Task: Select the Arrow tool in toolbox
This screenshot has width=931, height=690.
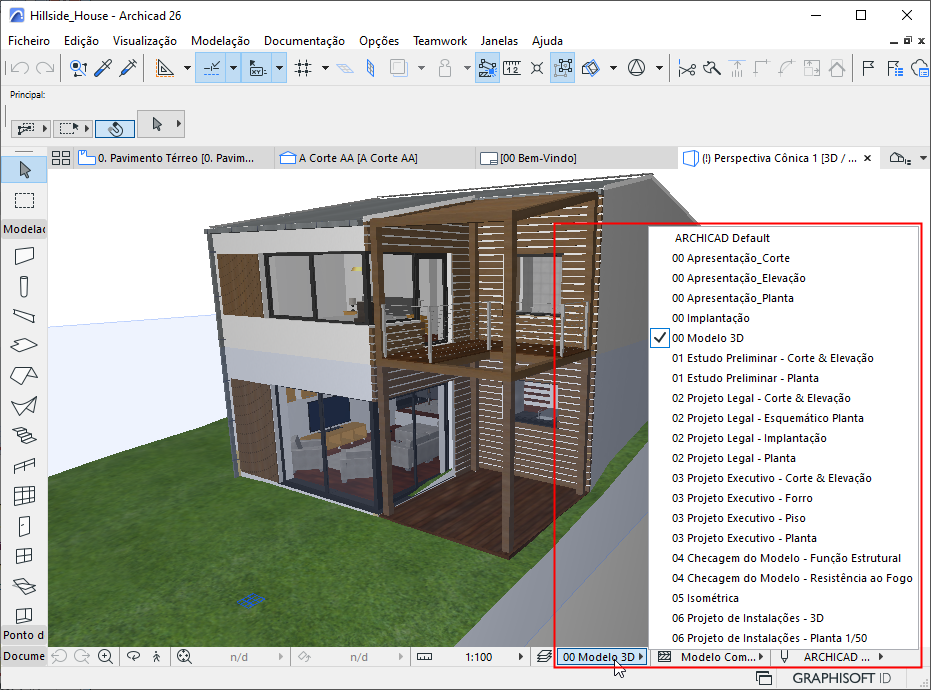Action: coord(24,169)
